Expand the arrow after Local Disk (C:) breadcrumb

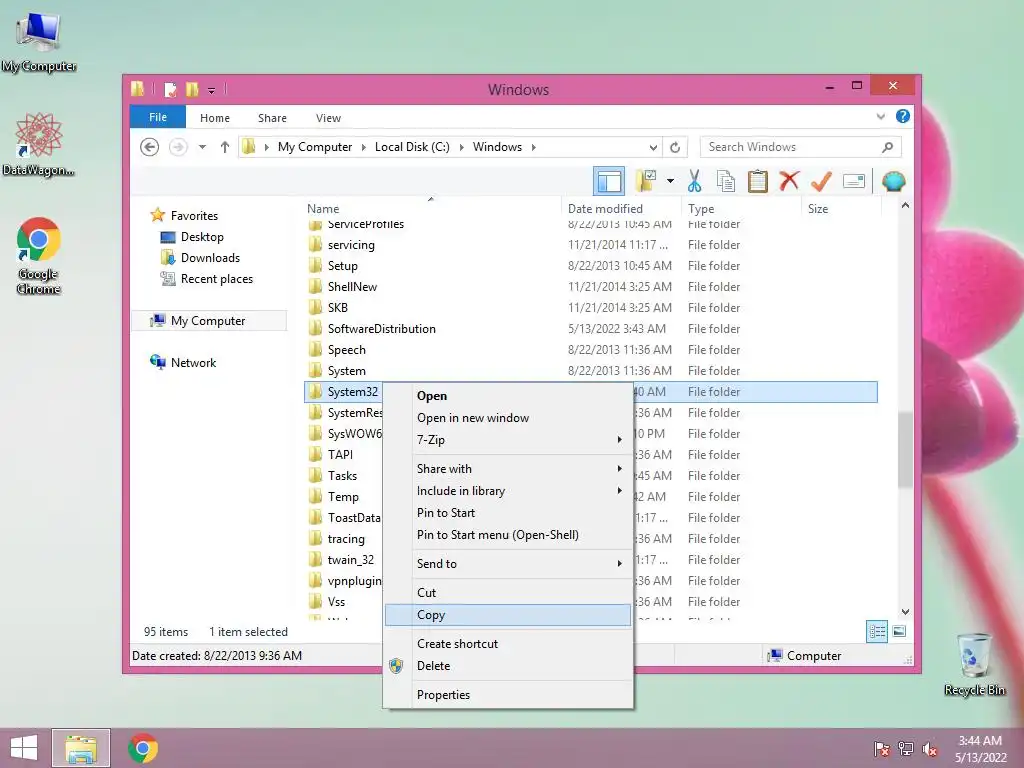pos(462,147)
